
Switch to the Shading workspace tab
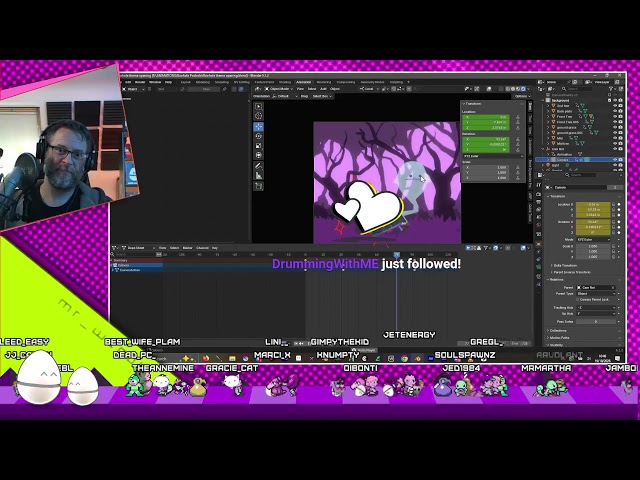point(284,82)
